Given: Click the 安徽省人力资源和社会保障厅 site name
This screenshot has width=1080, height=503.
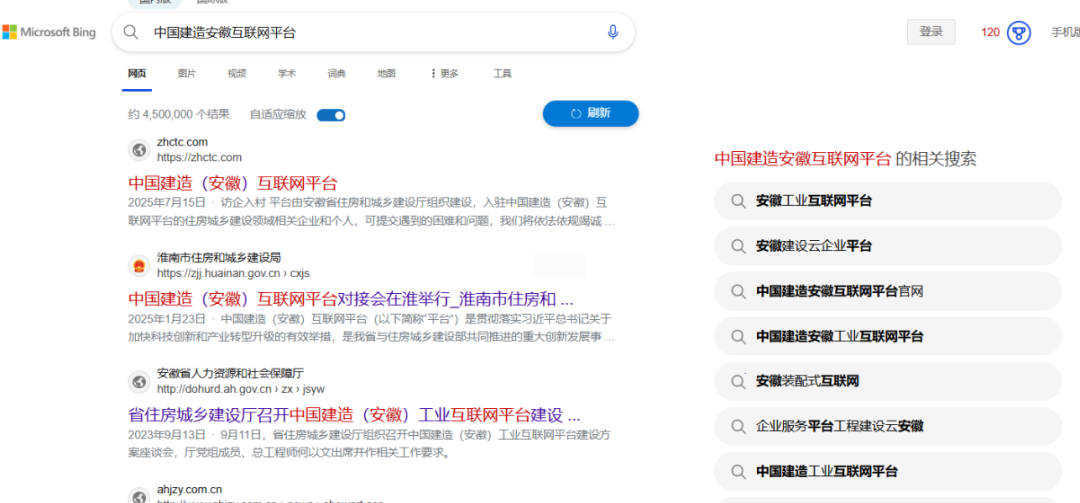Looking at the screenshot, I should click(230, 373).
